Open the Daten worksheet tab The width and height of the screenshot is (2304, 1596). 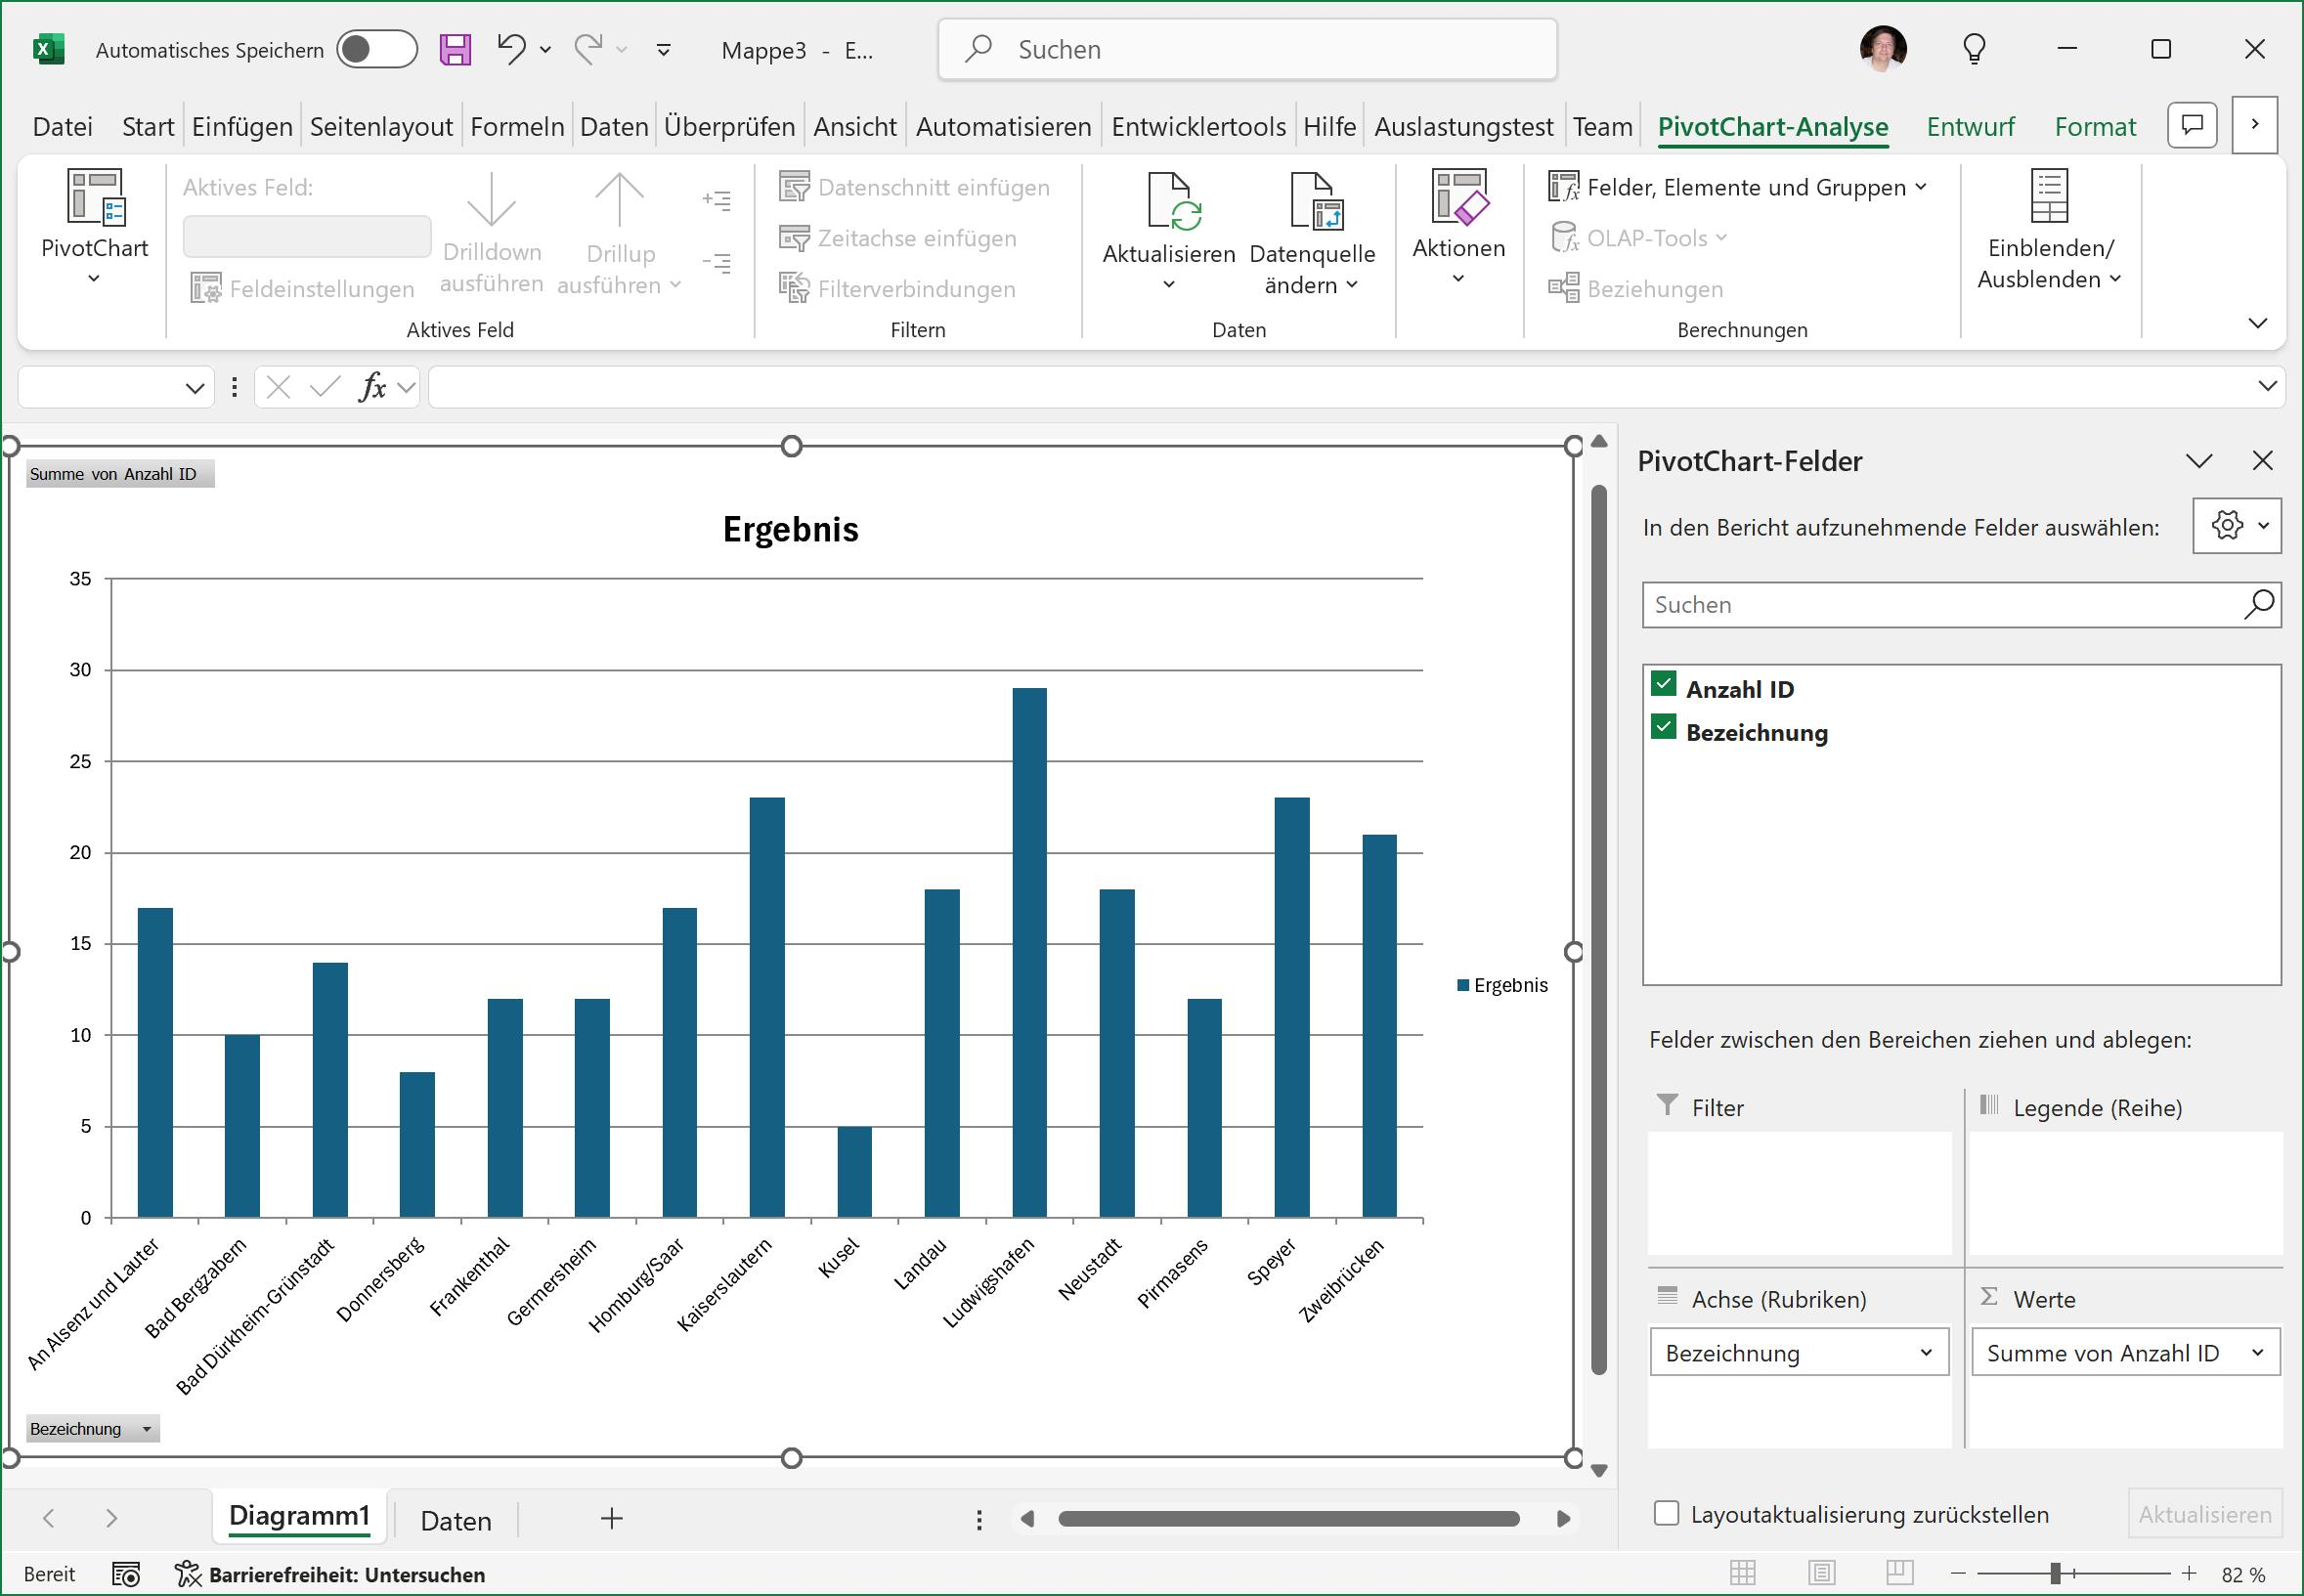(x=456, y=1520)
